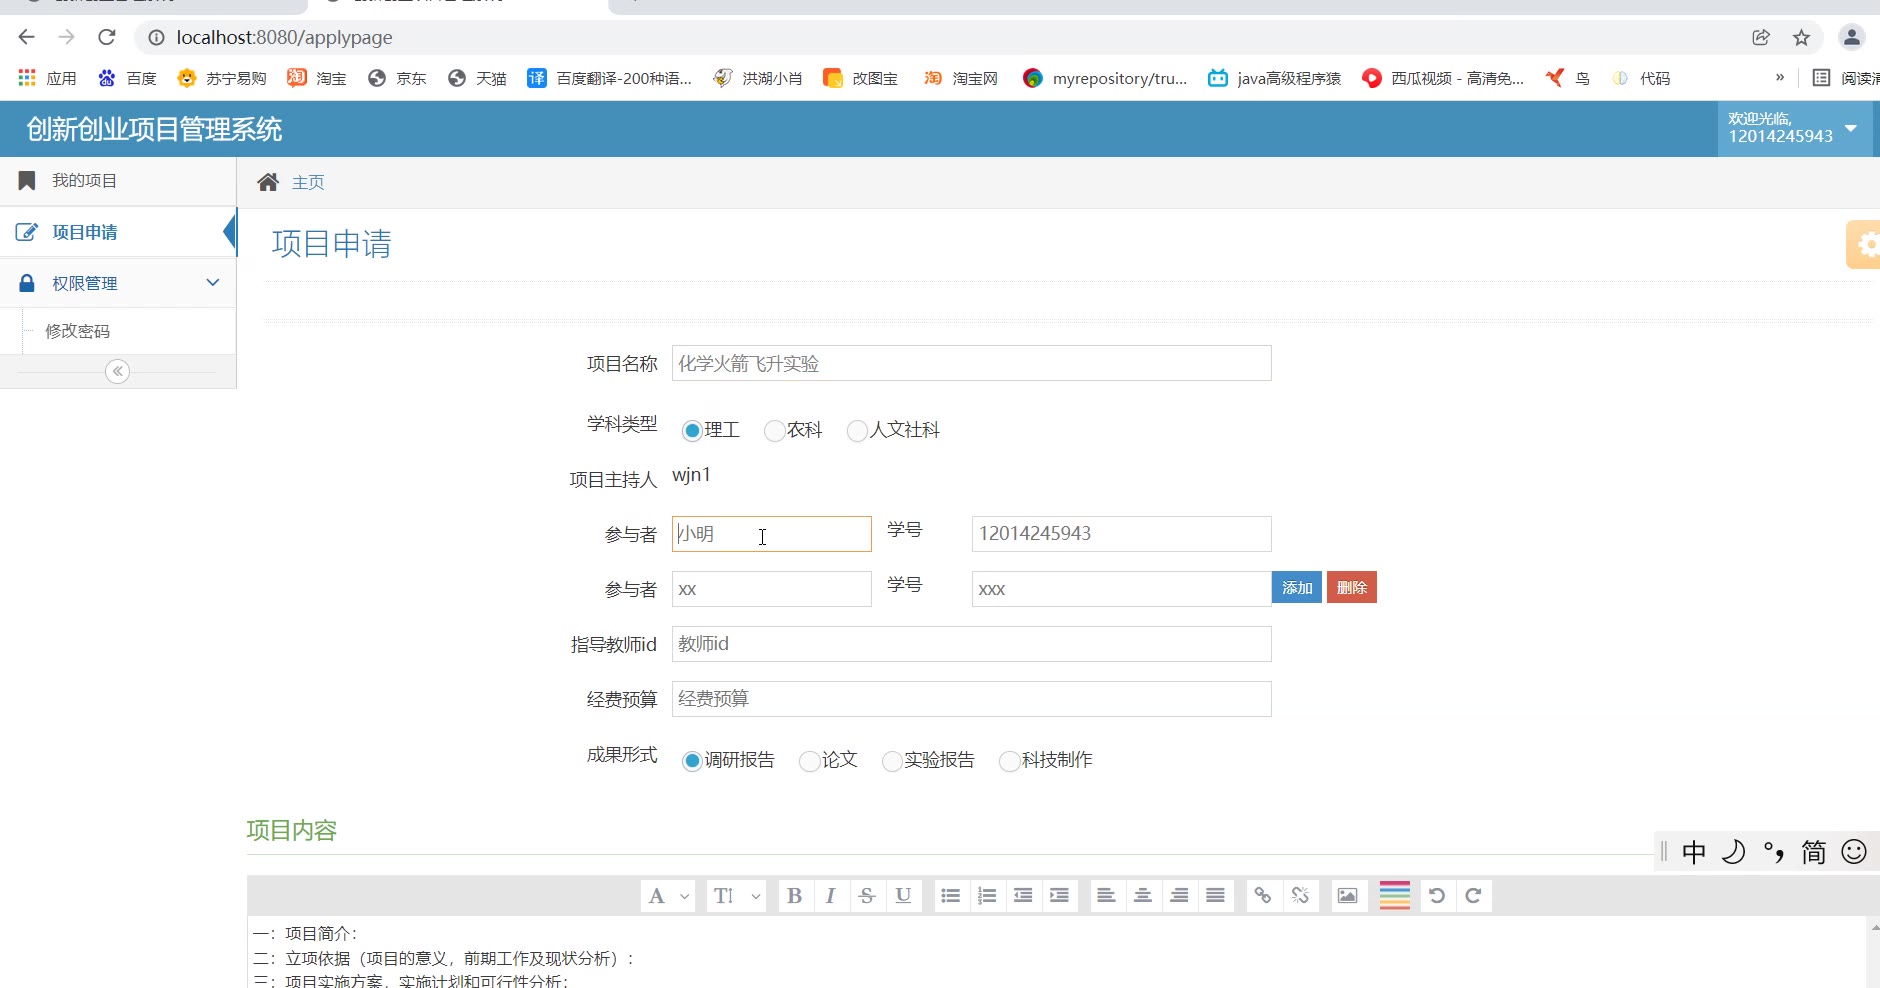This screenshot has height=988, width=1880.
Task: Toggle Underline in editor toolbar
Action: point(903,896)
